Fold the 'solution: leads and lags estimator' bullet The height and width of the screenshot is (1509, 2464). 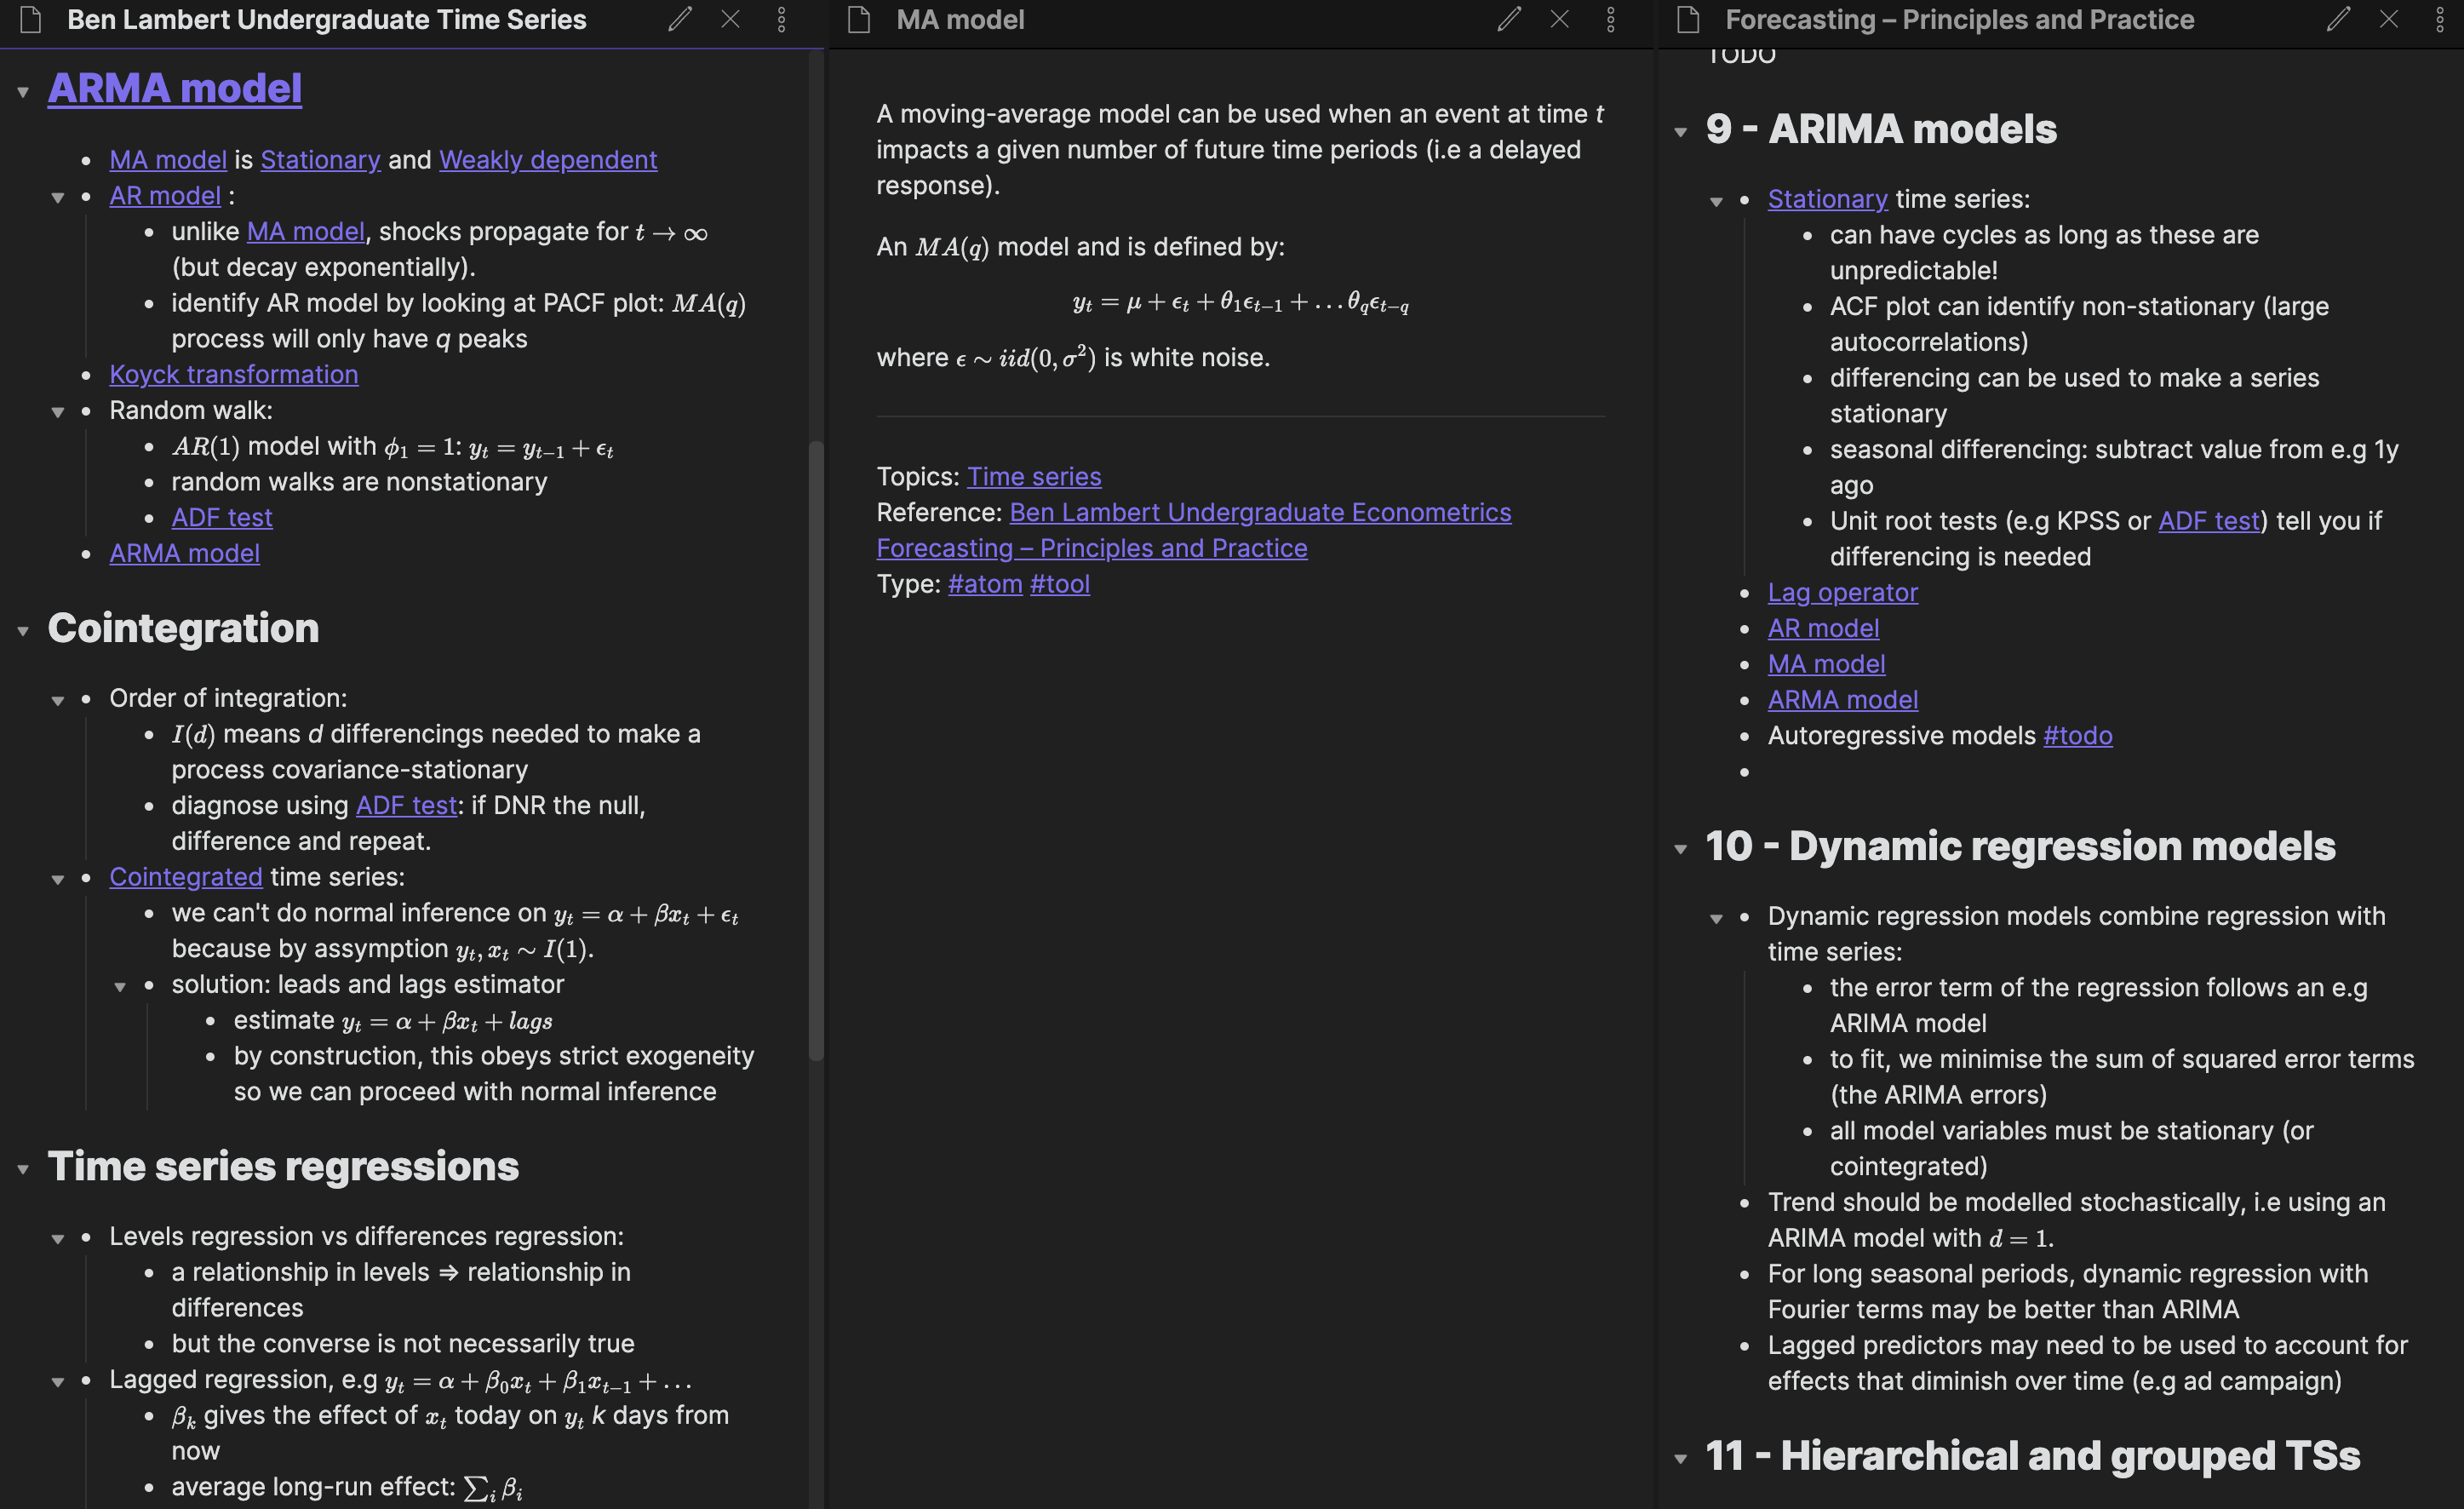(x=120, y=986)
